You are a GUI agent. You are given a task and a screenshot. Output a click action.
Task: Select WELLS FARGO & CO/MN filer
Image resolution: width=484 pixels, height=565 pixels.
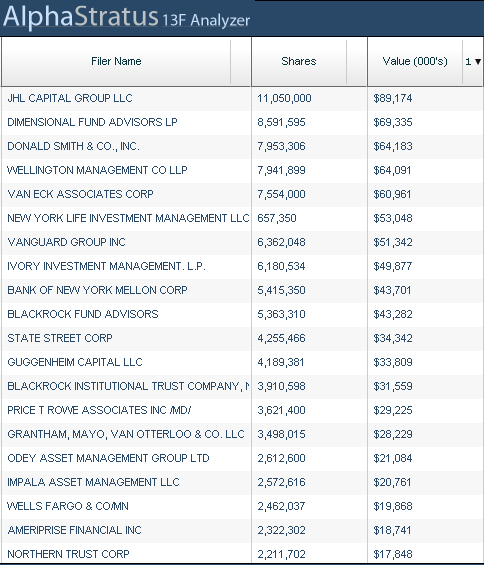point(68,506)
